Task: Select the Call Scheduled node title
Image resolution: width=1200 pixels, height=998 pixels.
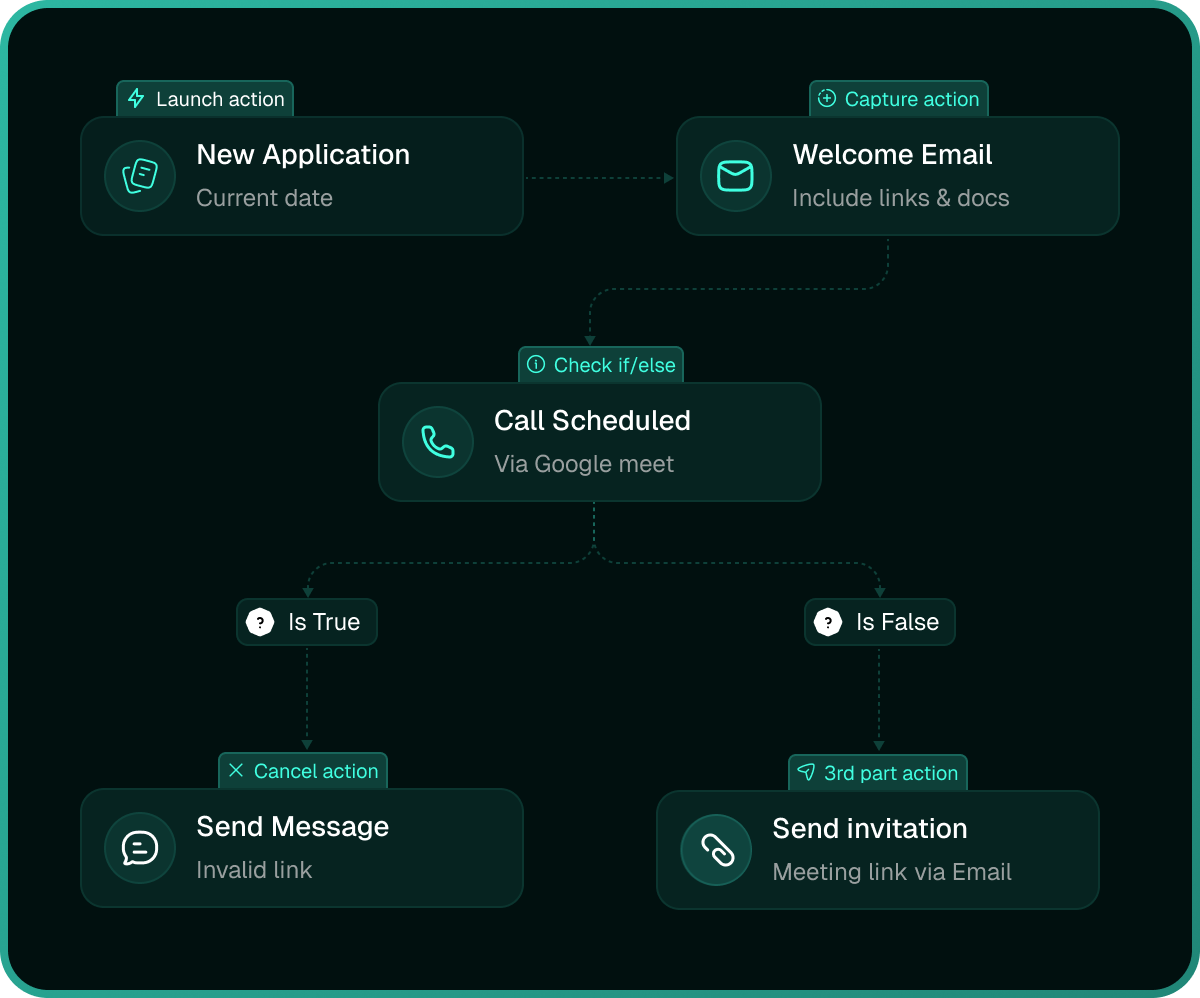Action: pos(593,420)
